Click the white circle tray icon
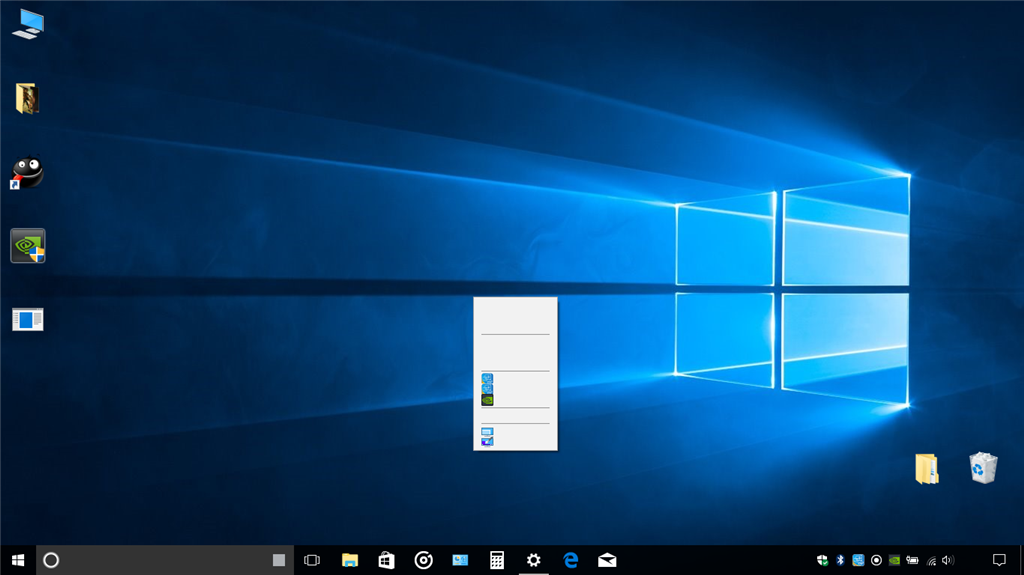The height and width of the screenshot is (575, 1024). pyautogui.click(x=876, y=560)
